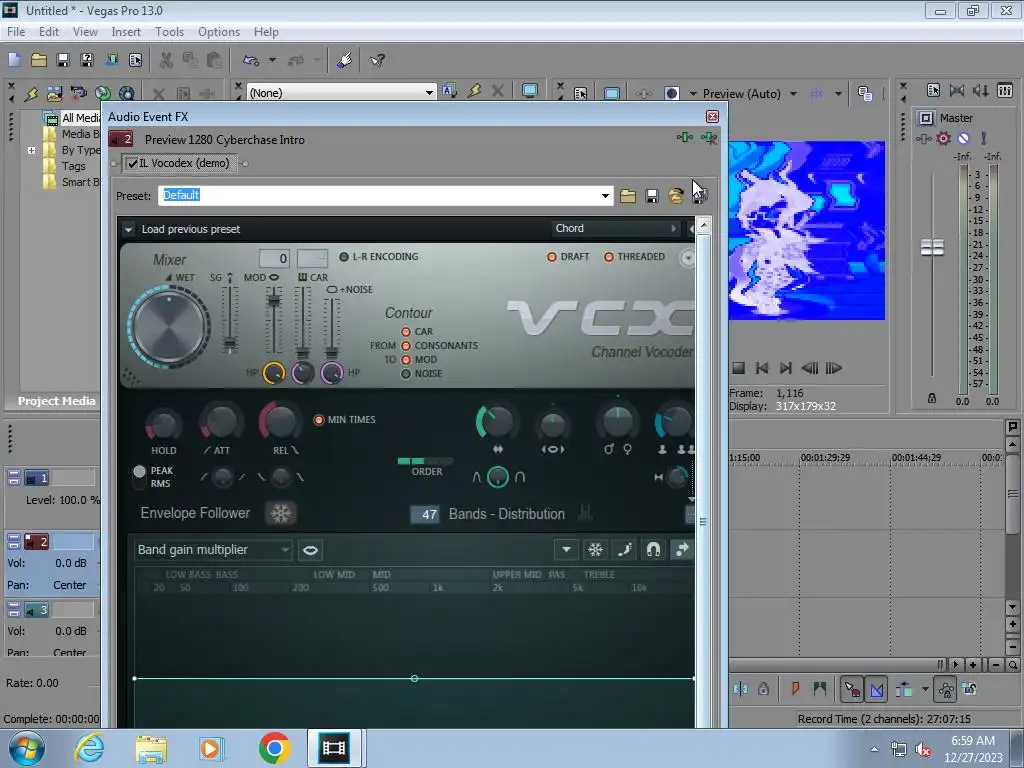Open the redo history dropdown arrow
This screenshot has height=768, width=1024.
pos(317,60)
